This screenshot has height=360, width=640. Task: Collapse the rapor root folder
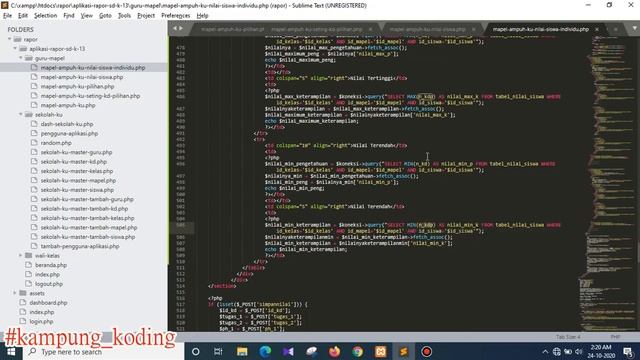coord(10,39)
